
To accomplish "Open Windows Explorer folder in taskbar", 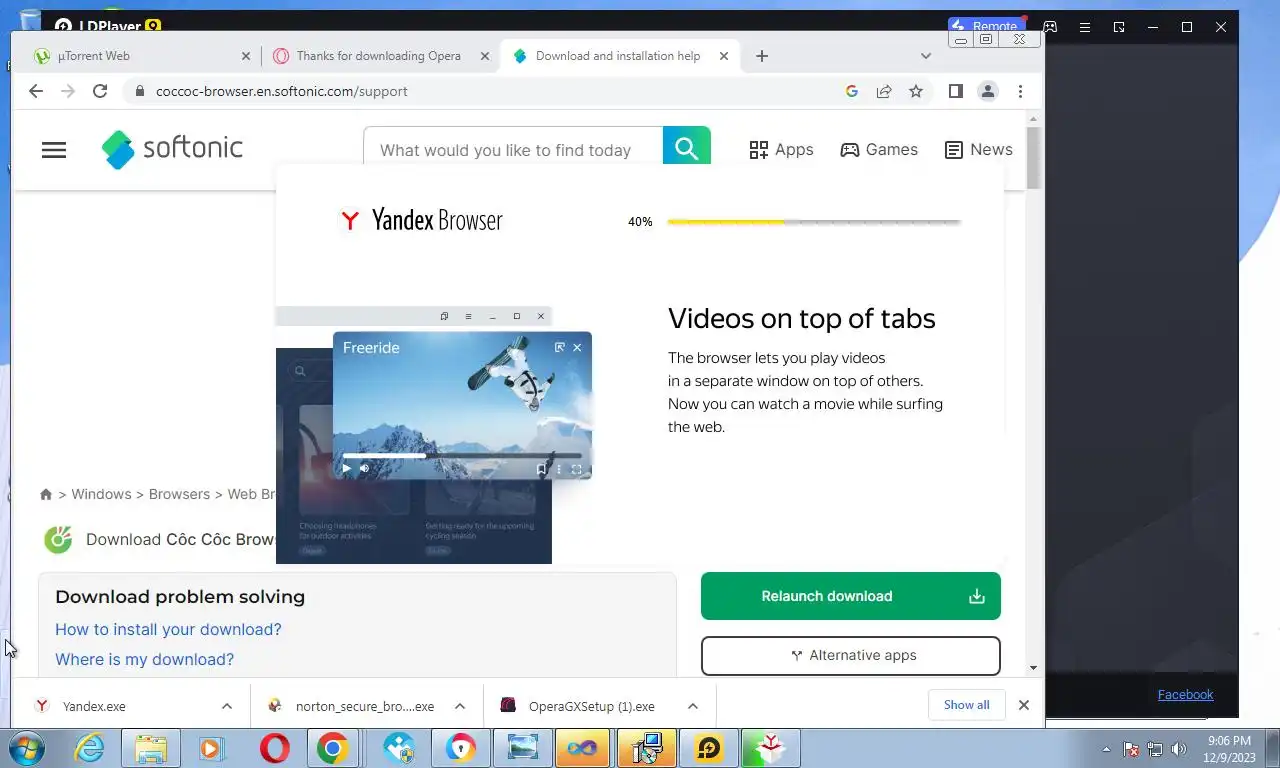I will [x=151, y=748].
